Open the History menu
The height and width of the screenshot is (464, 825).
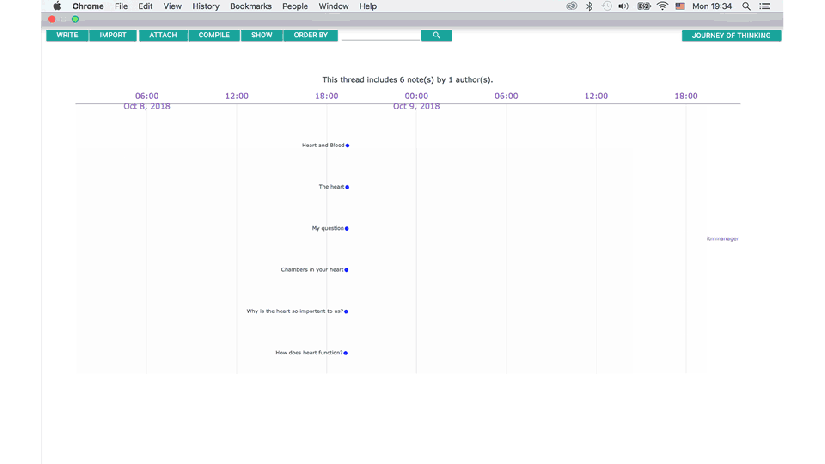click(x=206, y=6)
